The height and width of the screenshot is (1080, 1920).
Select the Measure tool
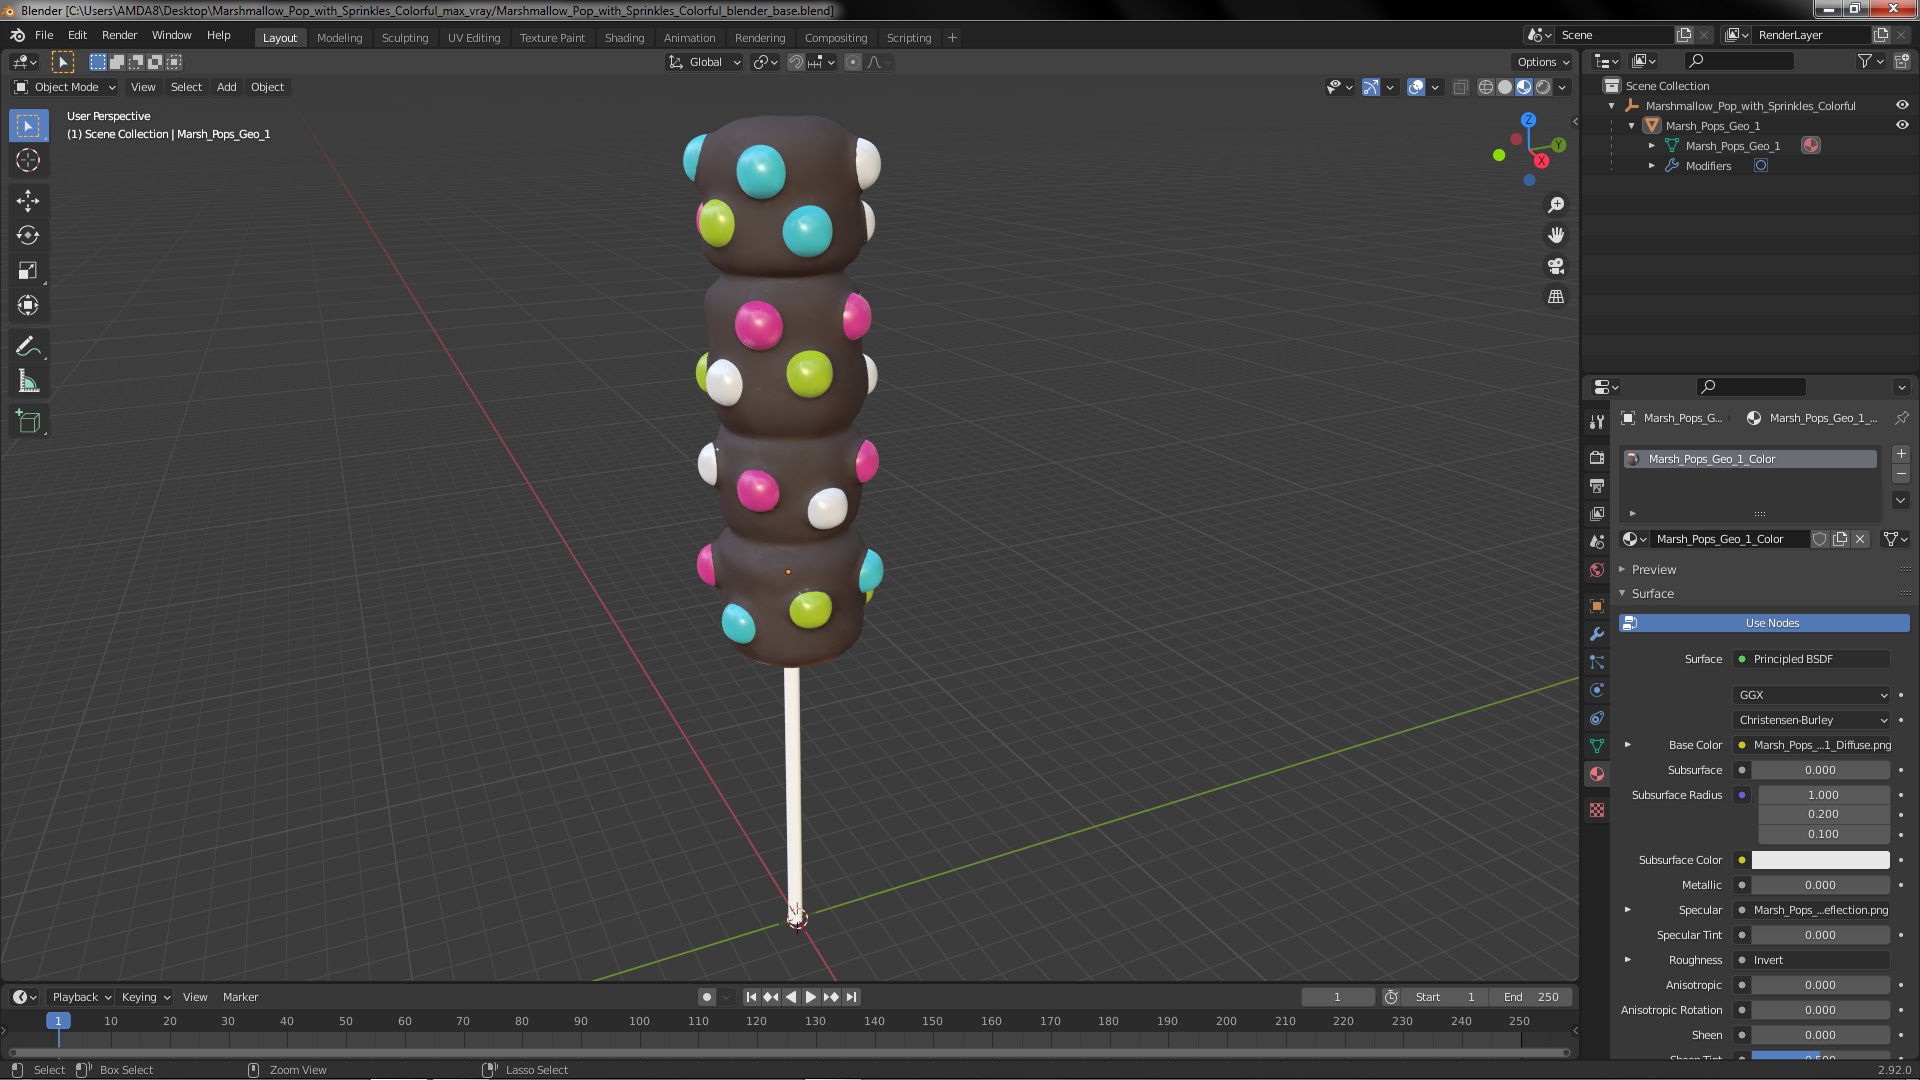(x=28, y=382)
